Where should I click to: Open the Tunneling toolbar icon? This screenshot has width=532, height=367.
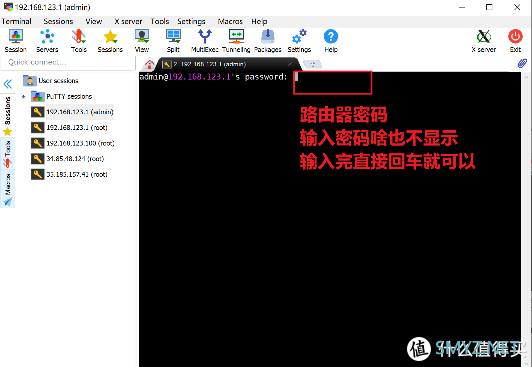[x=236, y=41]
